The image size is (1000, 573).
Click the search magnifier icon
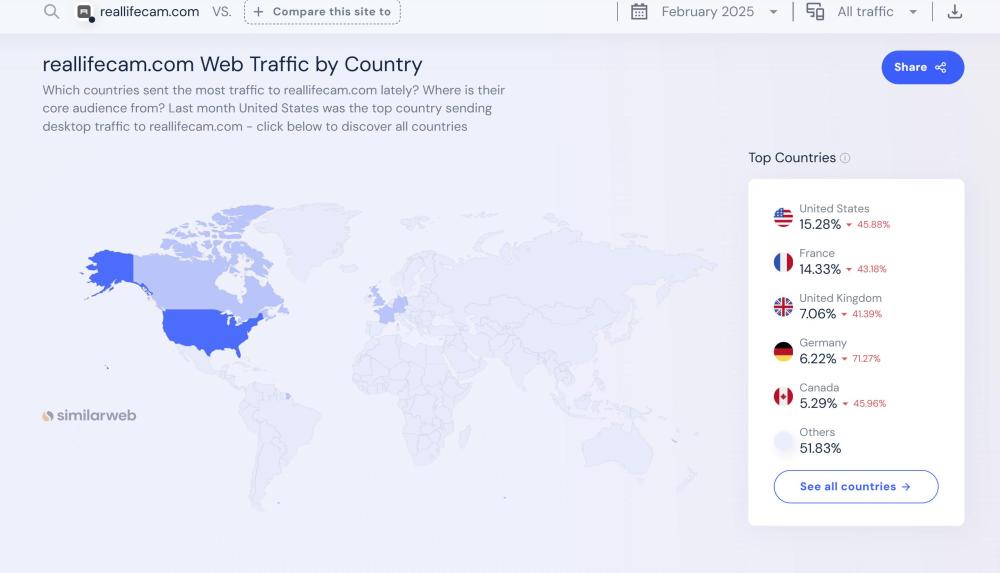pos(52,12)
